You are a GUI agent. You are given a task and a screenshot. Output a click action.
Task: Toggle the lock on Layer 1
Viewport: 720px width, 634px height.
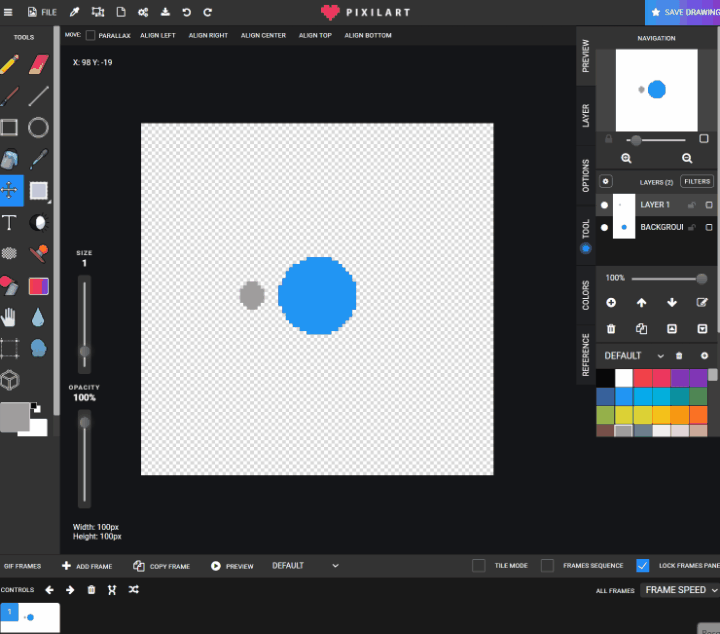[x=692, y=205]
